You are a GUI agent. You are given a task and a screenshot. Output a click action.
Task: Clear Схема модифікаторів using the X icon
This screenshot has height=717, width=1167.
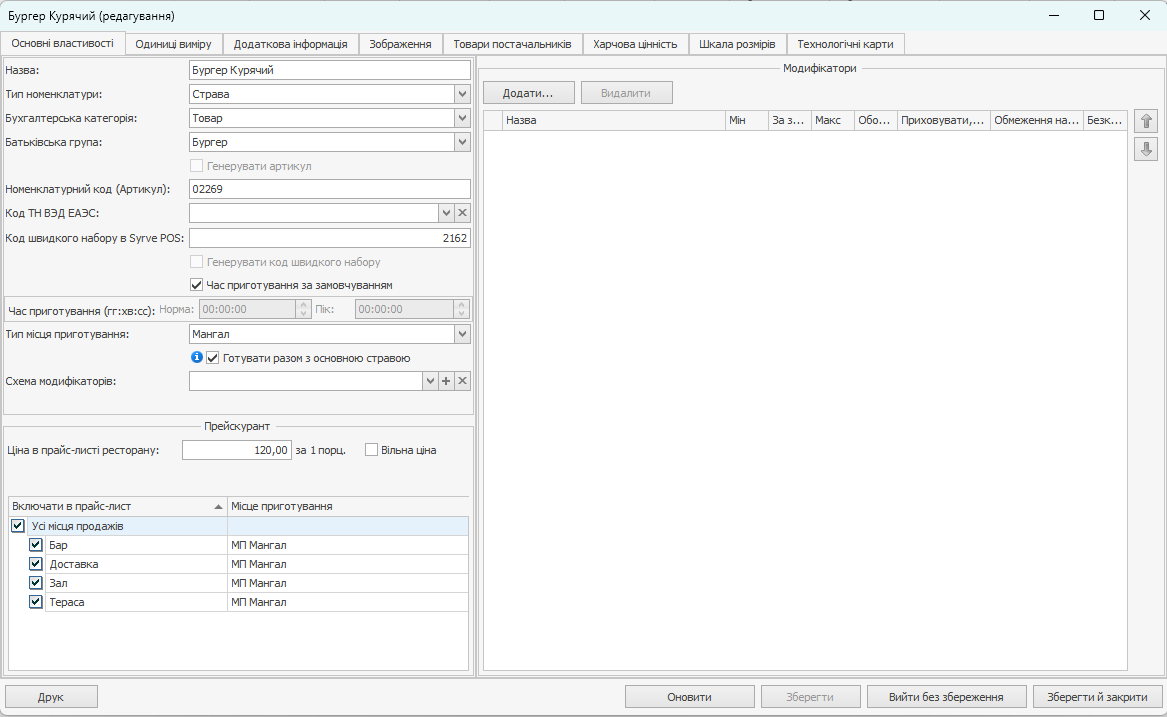click(x=462, y=381)
